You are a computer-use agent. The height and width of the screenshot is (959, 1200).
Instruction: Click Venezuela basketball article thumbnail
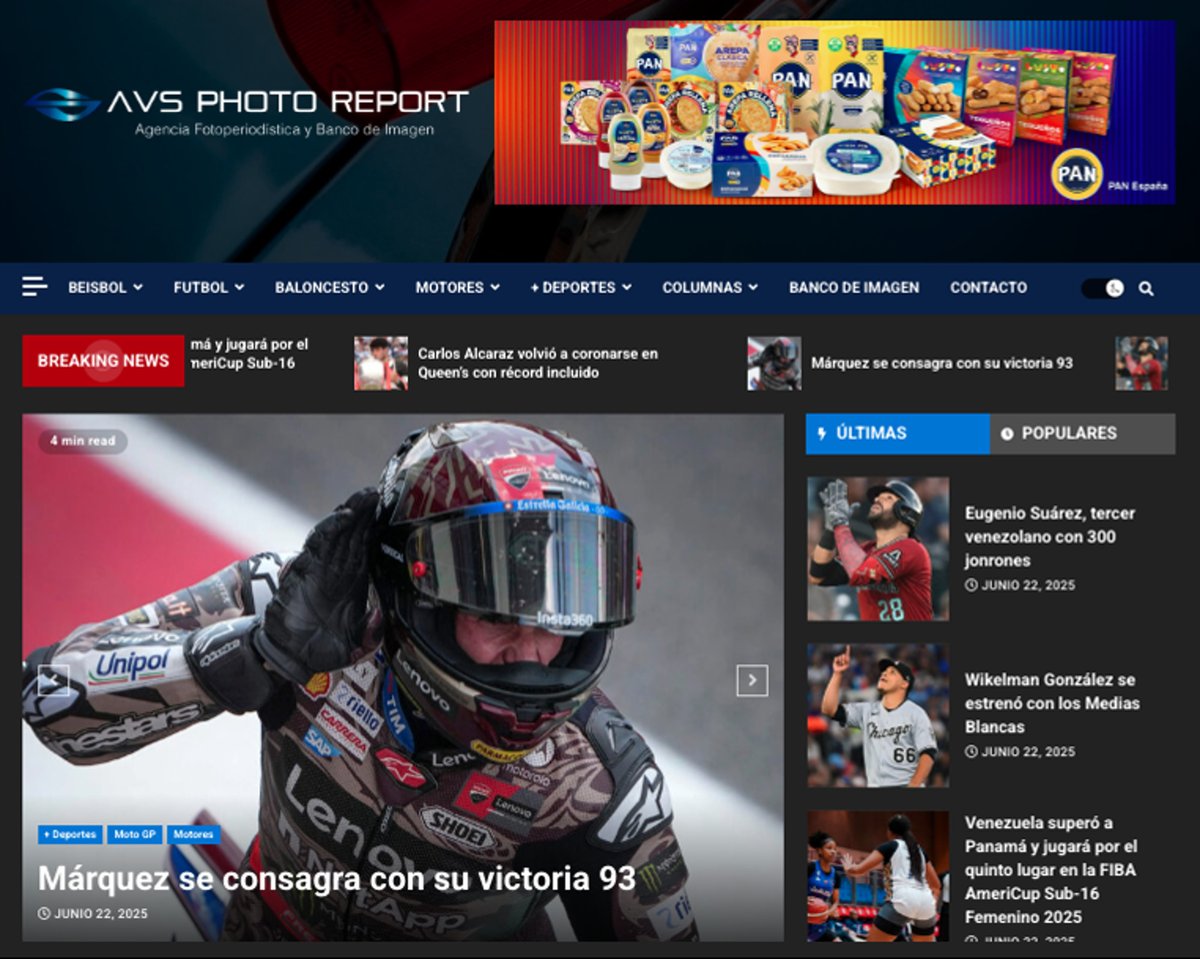click(878, 876)
